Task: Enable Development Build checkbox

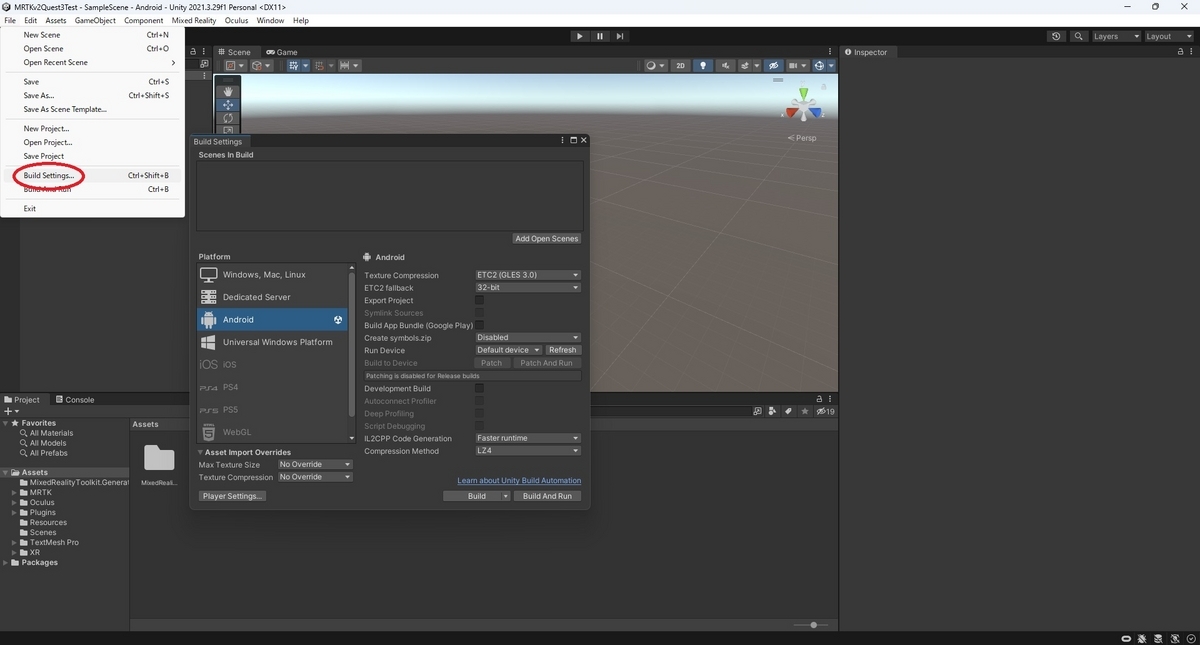Action: 479,388
